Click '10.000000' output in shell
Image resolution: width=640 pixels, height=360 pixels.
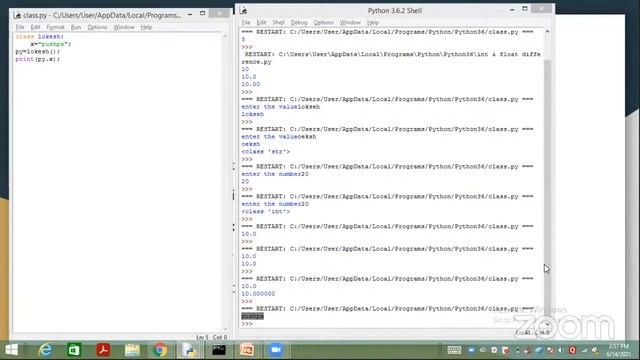pyautogui.click(x=258, y=293)
